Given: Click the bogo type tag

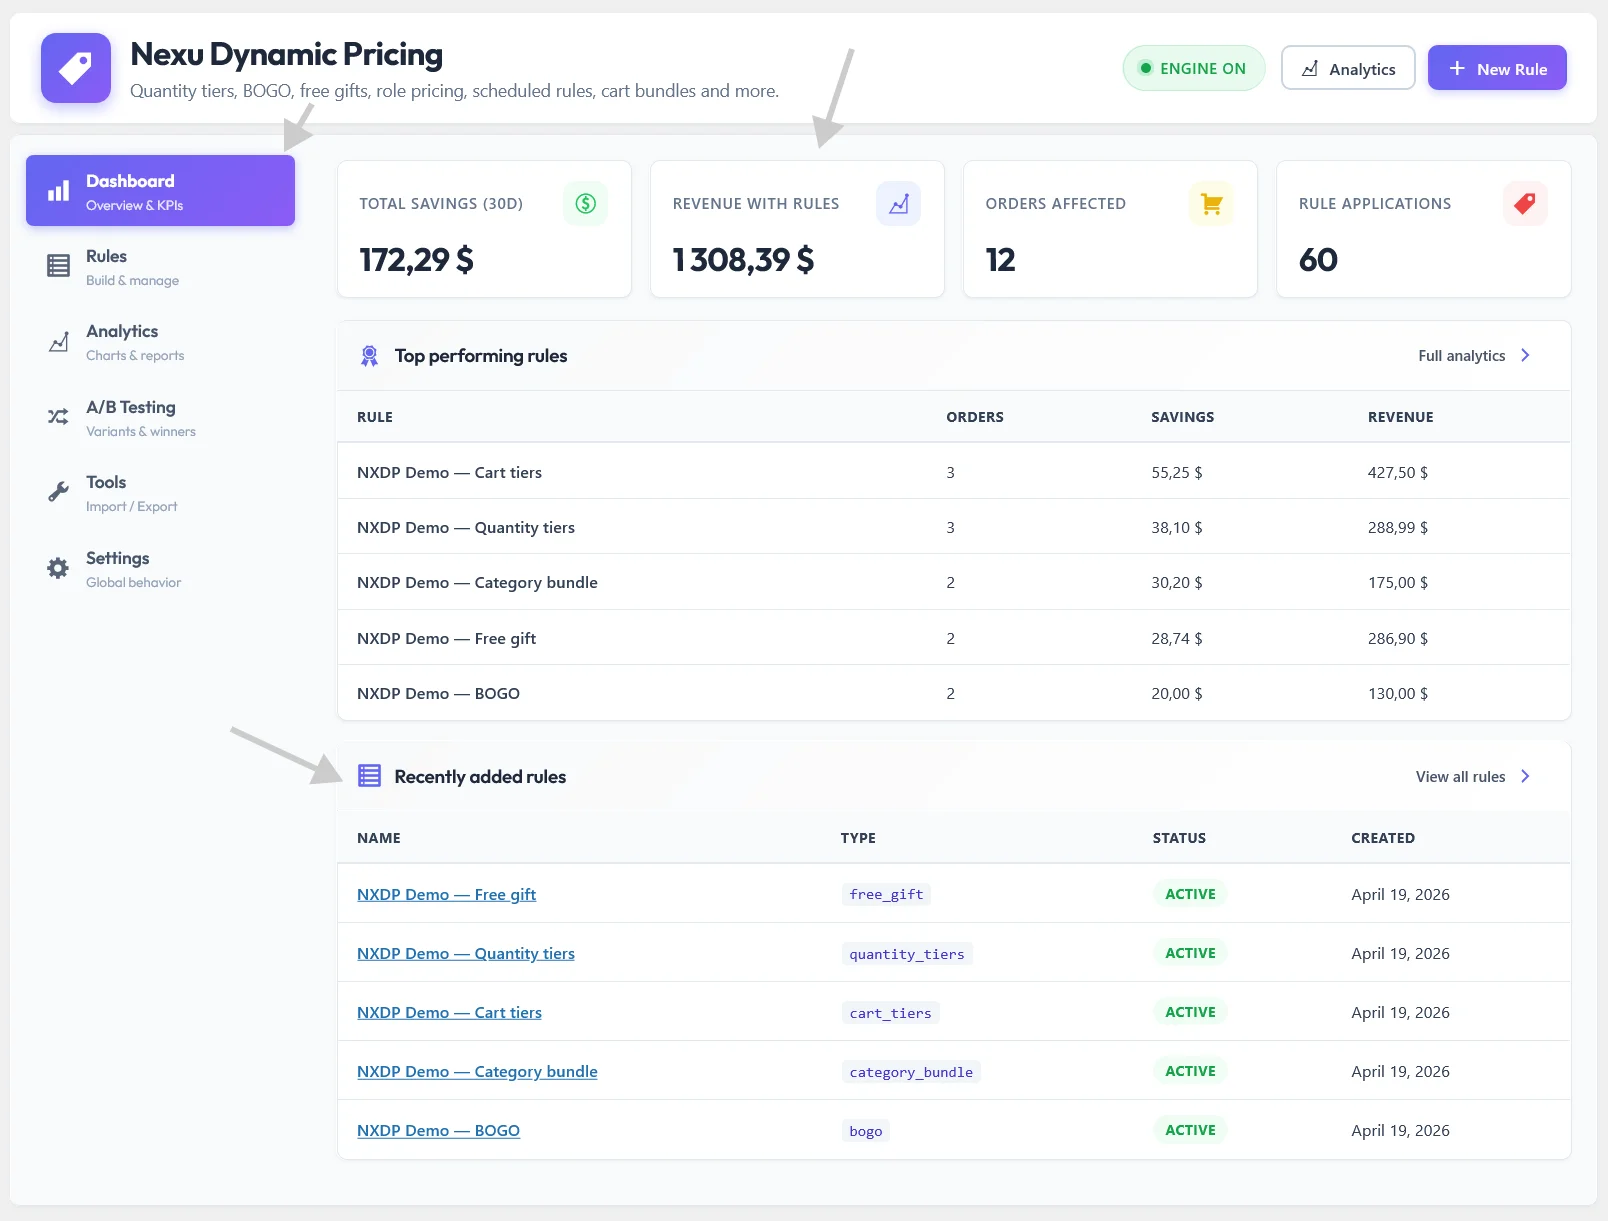Looking at the screenshot, I should (866, 1131).
